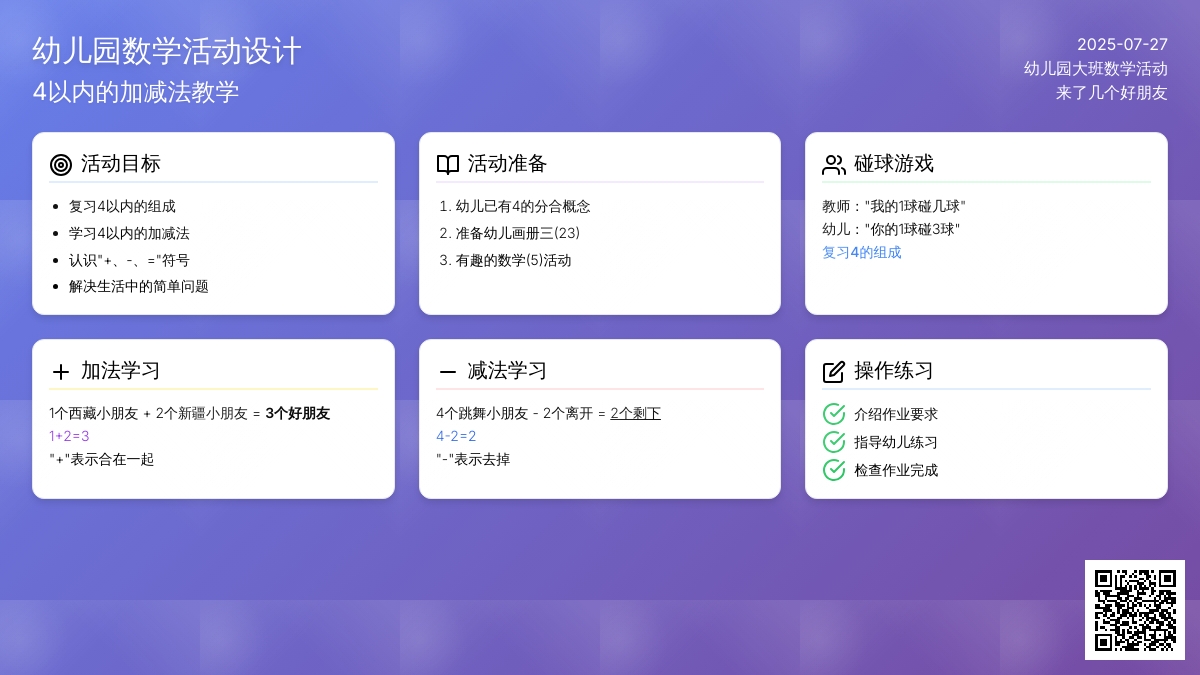
Task: Click the subtitle 4以内的加减法教学
Action: pyautogui.click(x=136, y=92)
